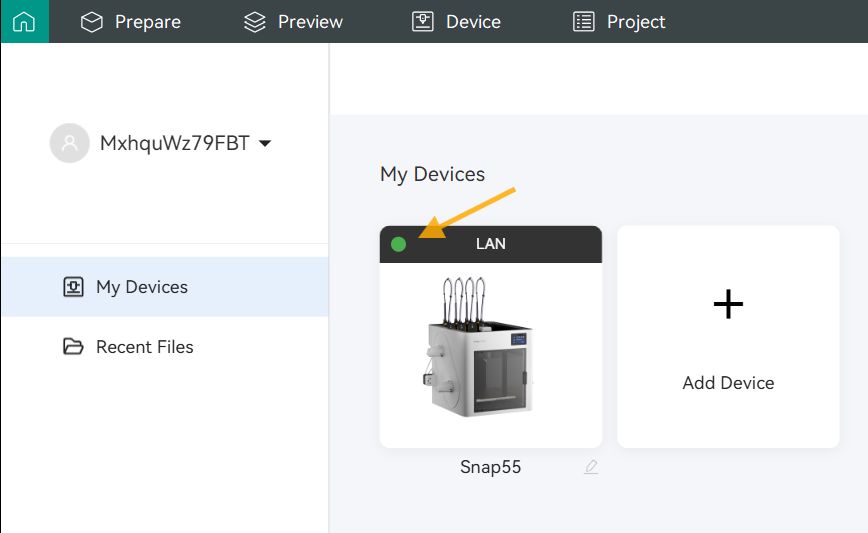Go to the Project tab
868x533 pixels.
click(636, 22)
